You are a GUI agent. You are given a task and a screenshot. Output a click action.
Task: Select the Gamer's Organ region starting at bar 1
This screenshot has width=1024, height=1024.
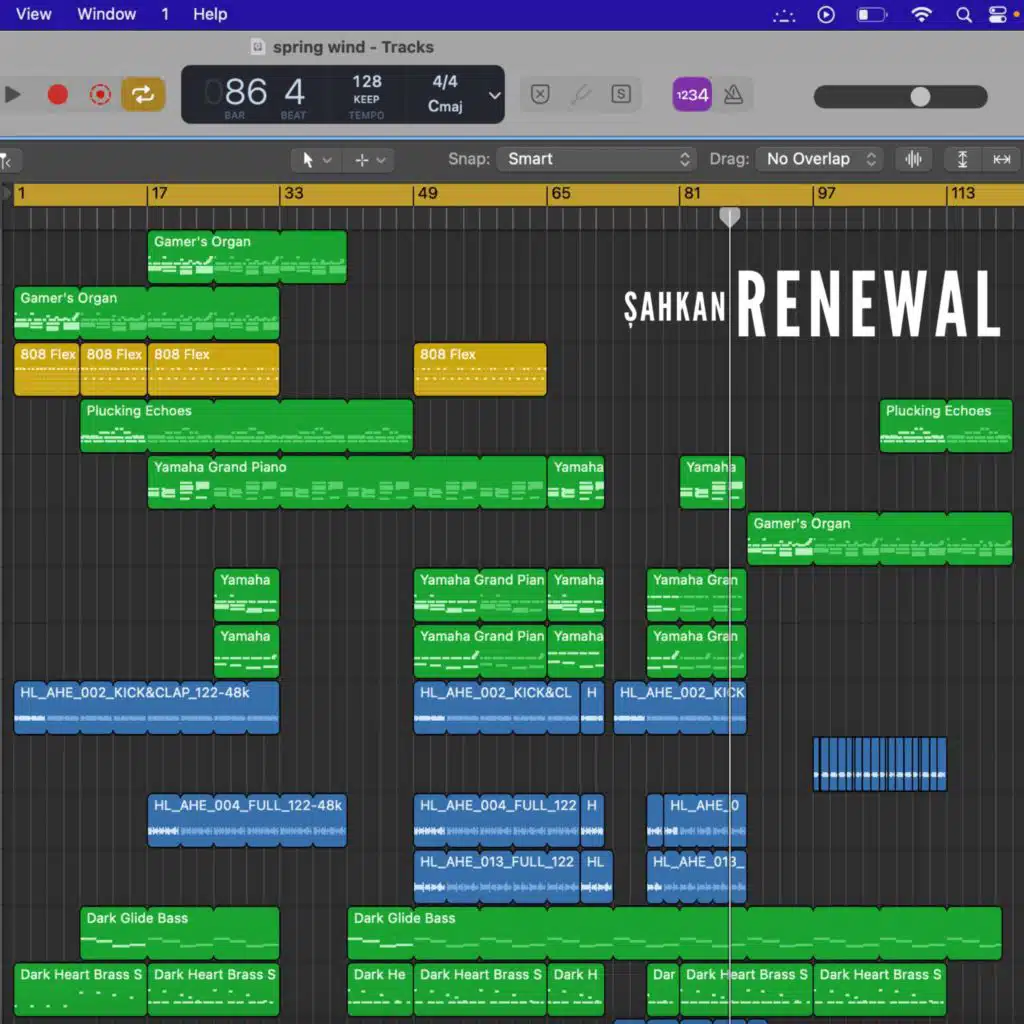146,313
